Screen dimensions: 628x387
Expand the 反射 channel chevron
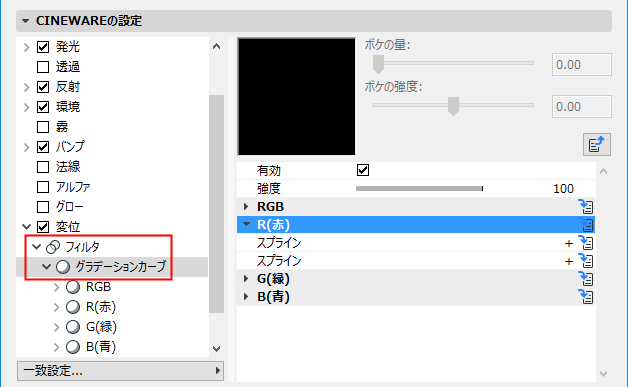26,87
